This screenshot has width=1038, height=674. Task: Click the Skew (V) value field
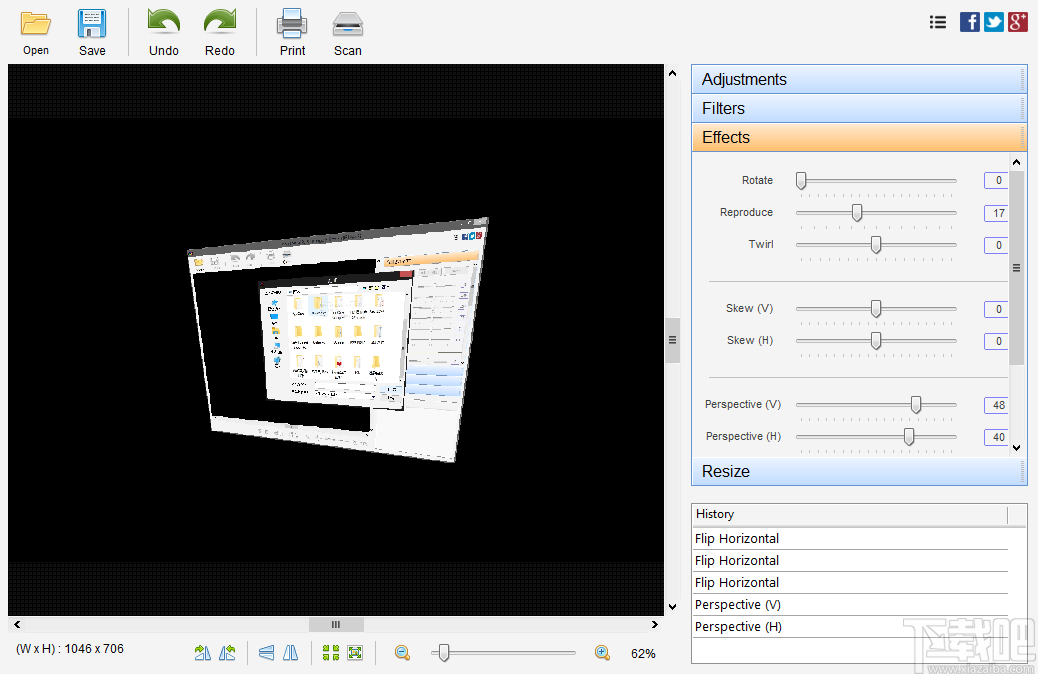pos(996,309)
